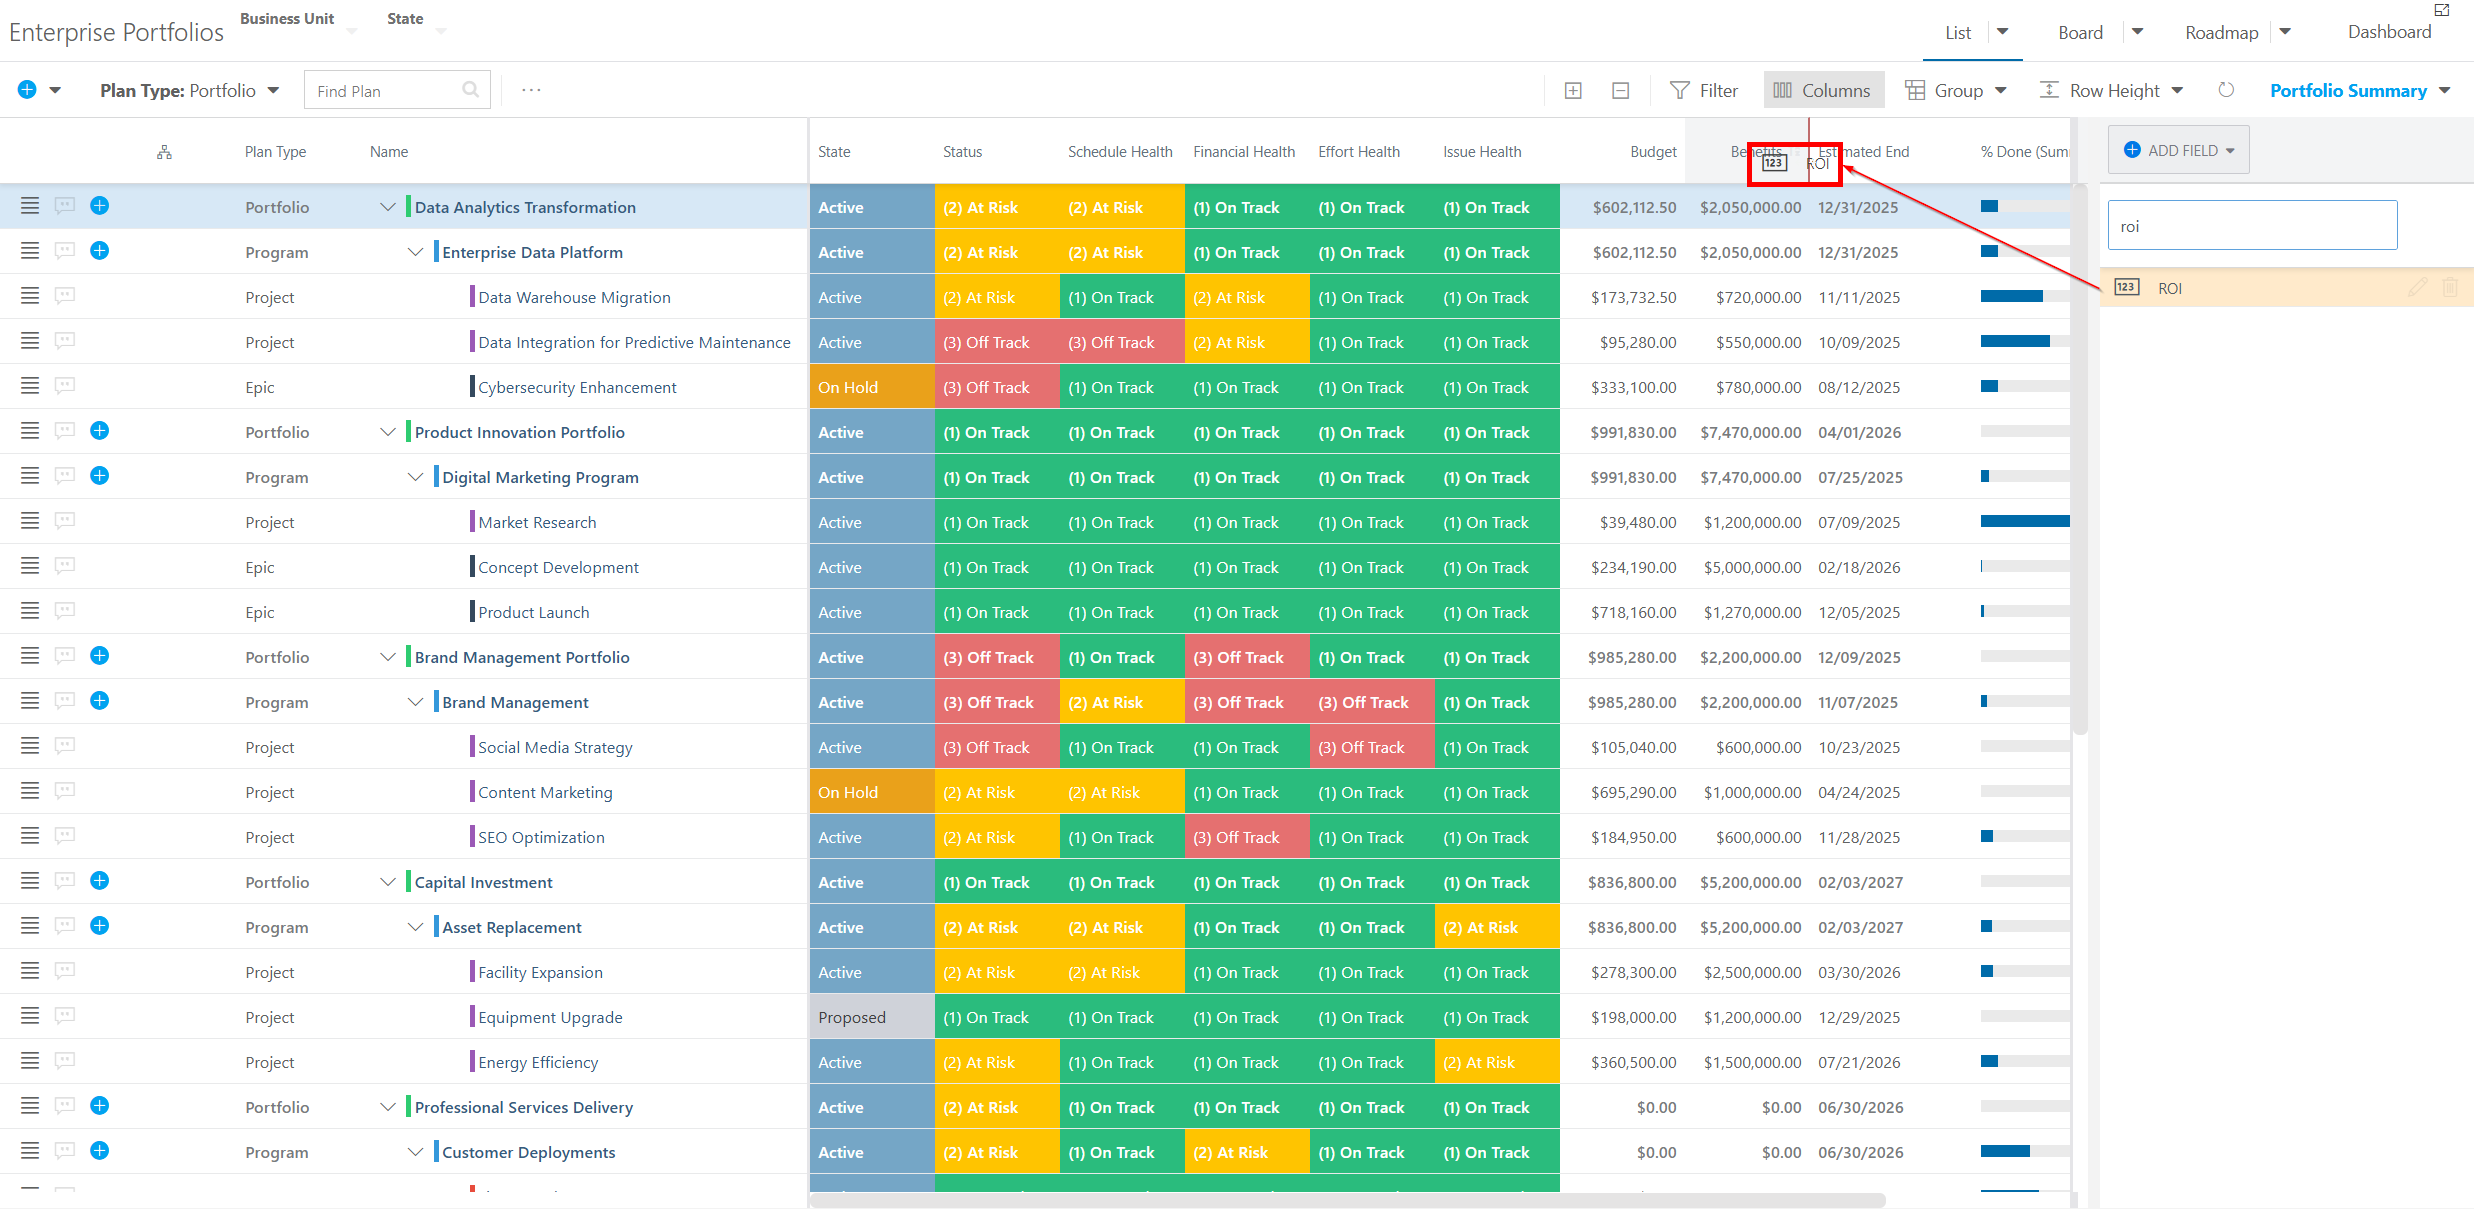Image resolution: width=2474 pixels, height=1209 pixels.
Task: Open Plan Type Portfolio dropdown
Action: pos(190,90)
